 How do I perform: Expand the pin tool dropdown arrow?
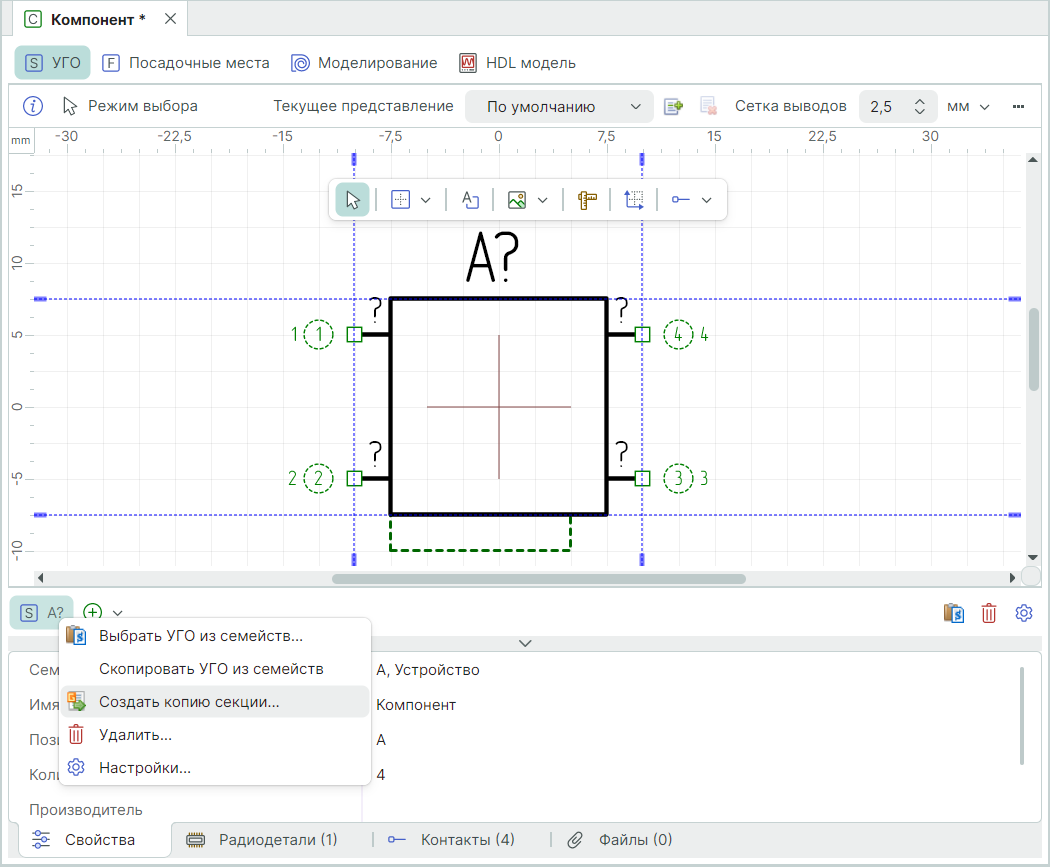pos(707,200)
